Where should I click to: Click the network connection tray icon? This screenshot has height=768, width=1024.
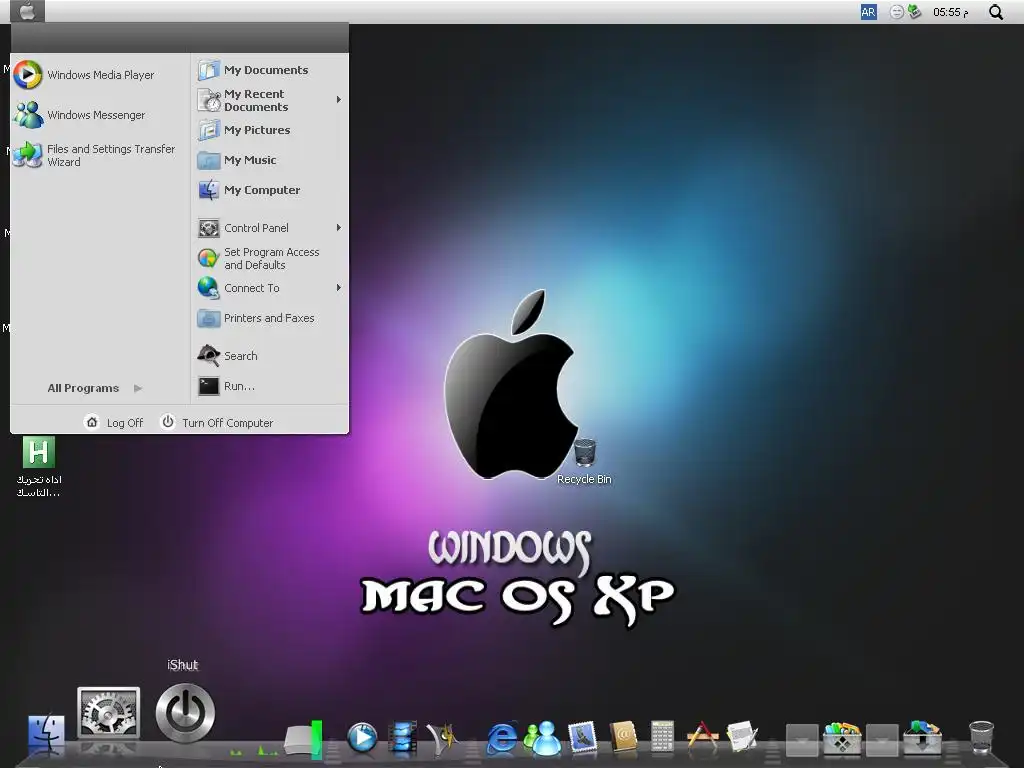914,12
